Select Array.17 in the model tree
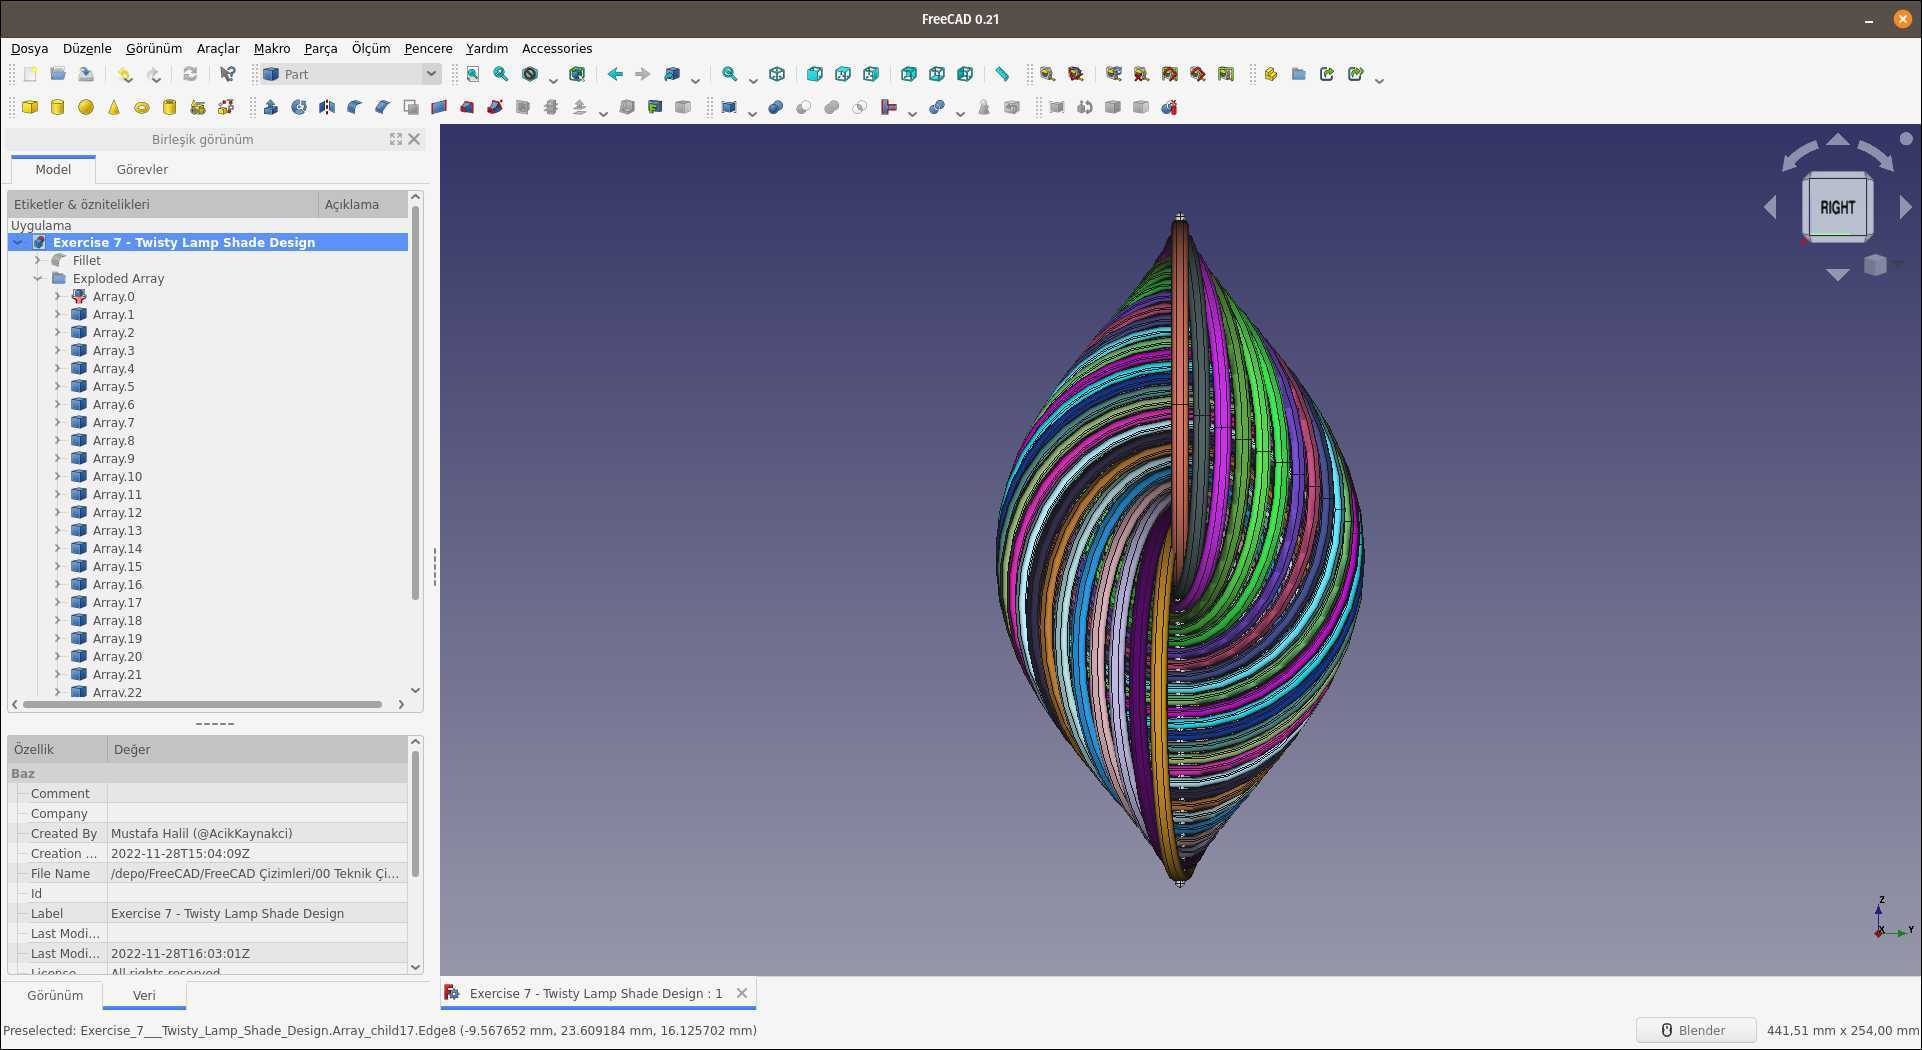Viewport: 1922px width, 1050px height. (x=117, y=602)
